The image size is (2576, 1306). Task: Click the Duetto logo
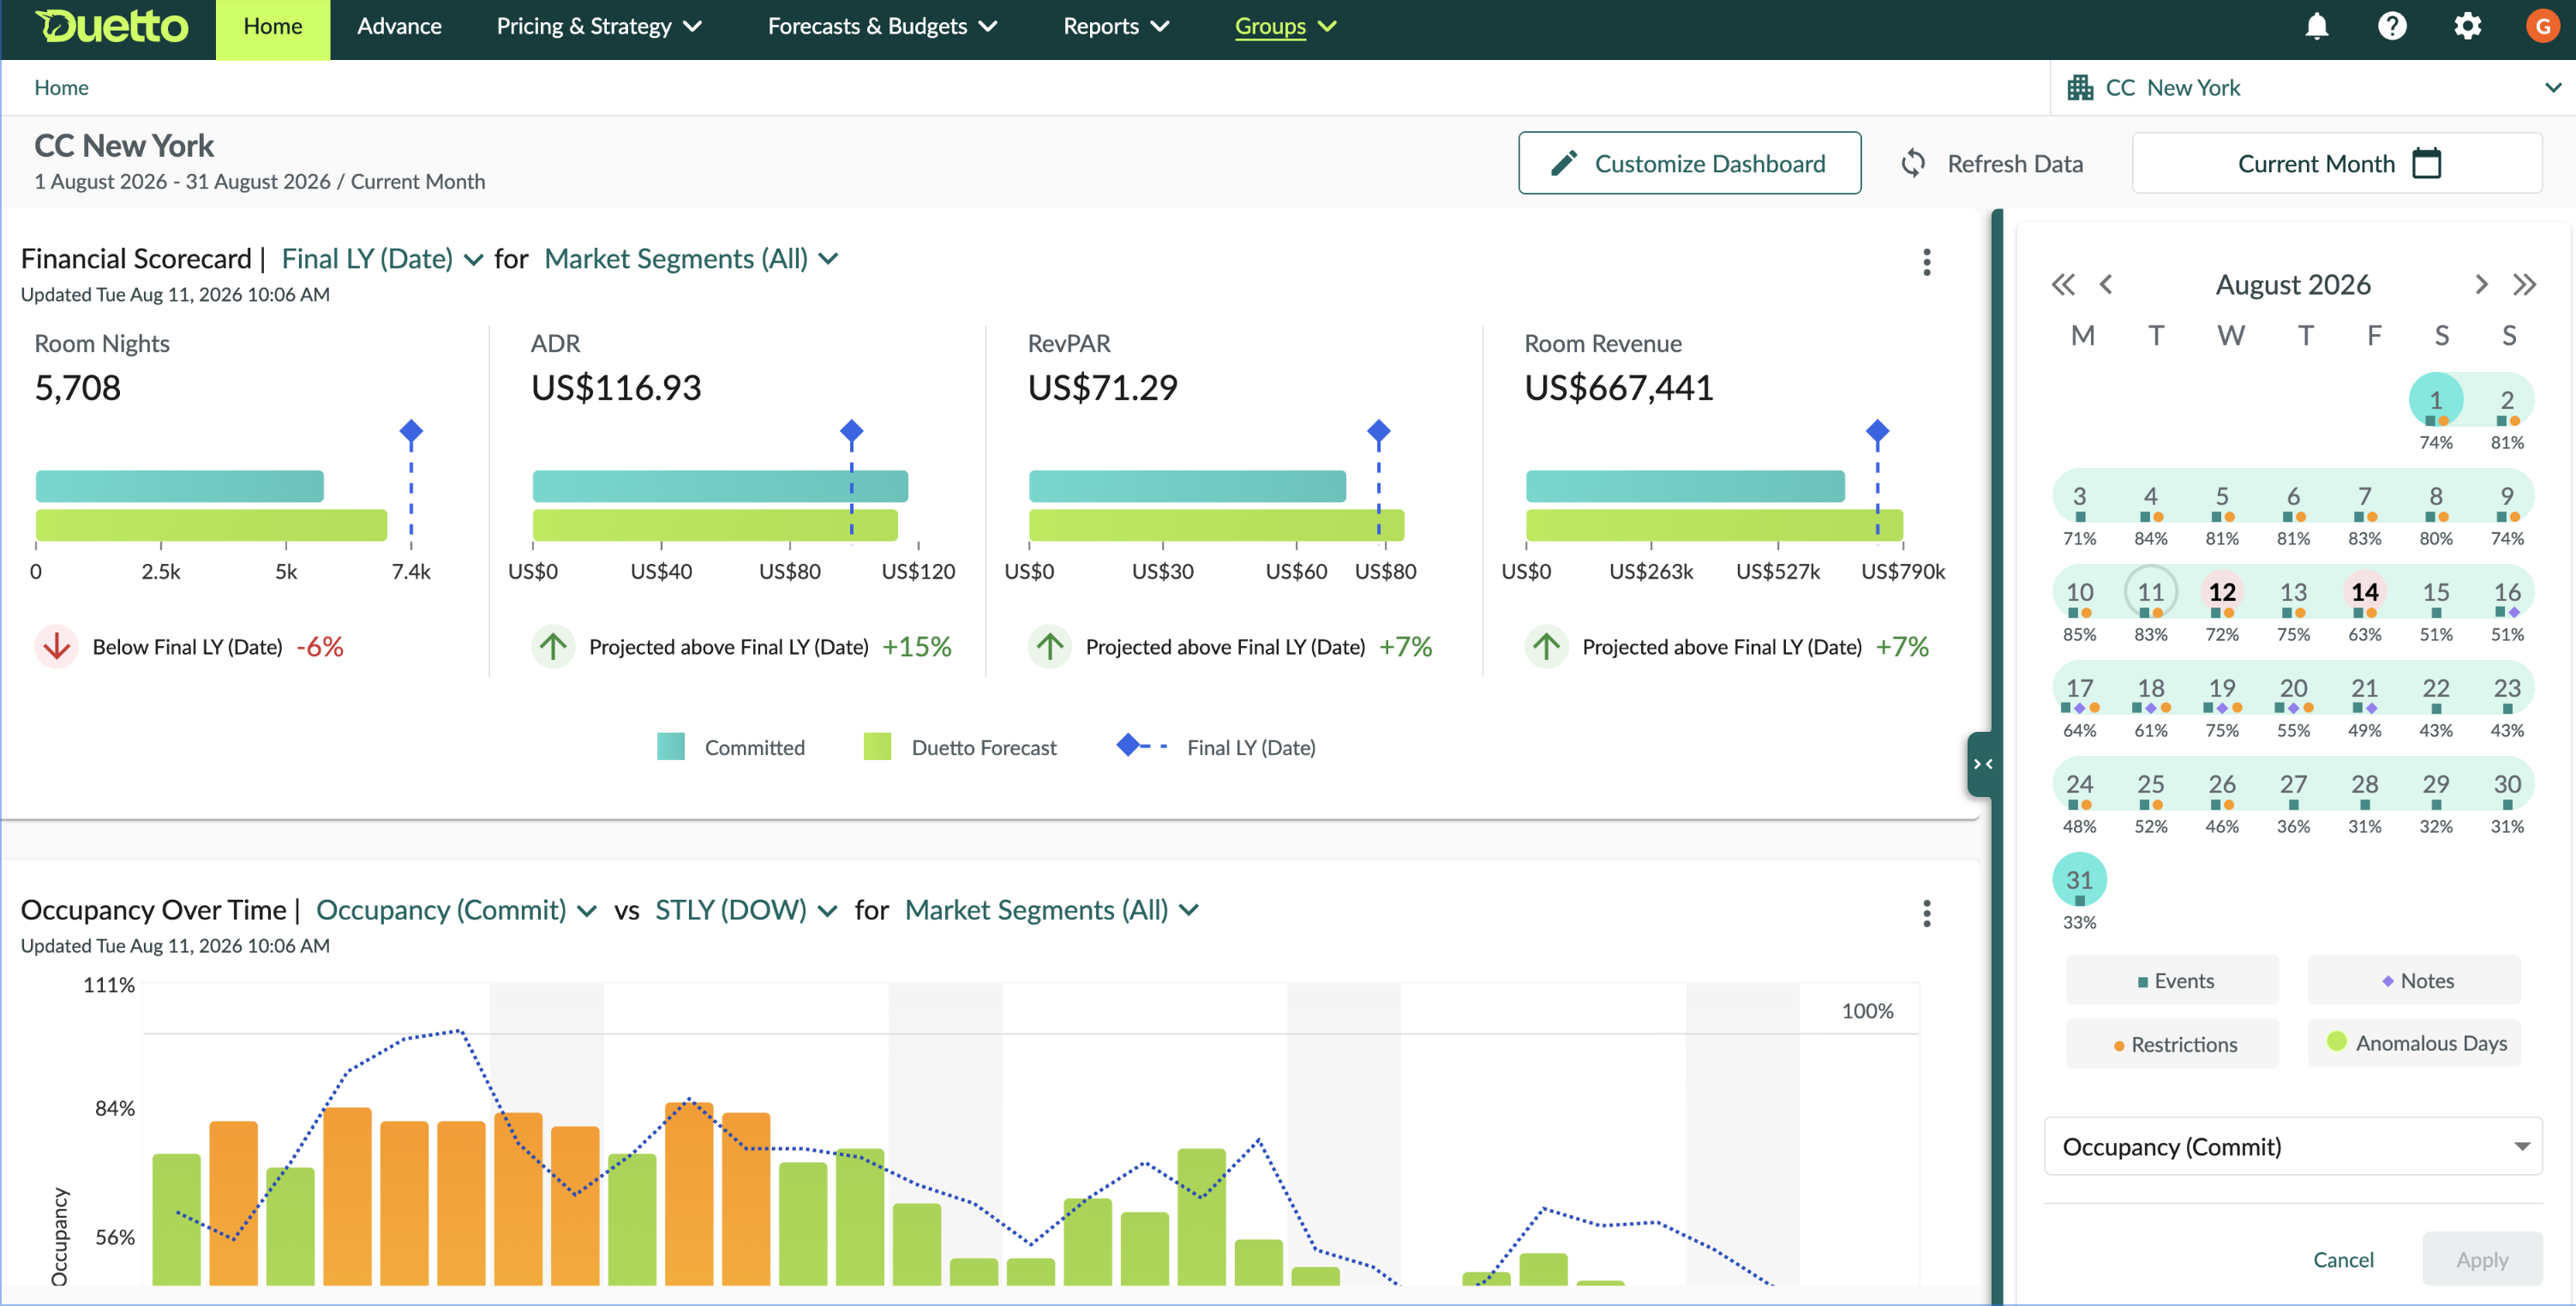coord(111,26)
